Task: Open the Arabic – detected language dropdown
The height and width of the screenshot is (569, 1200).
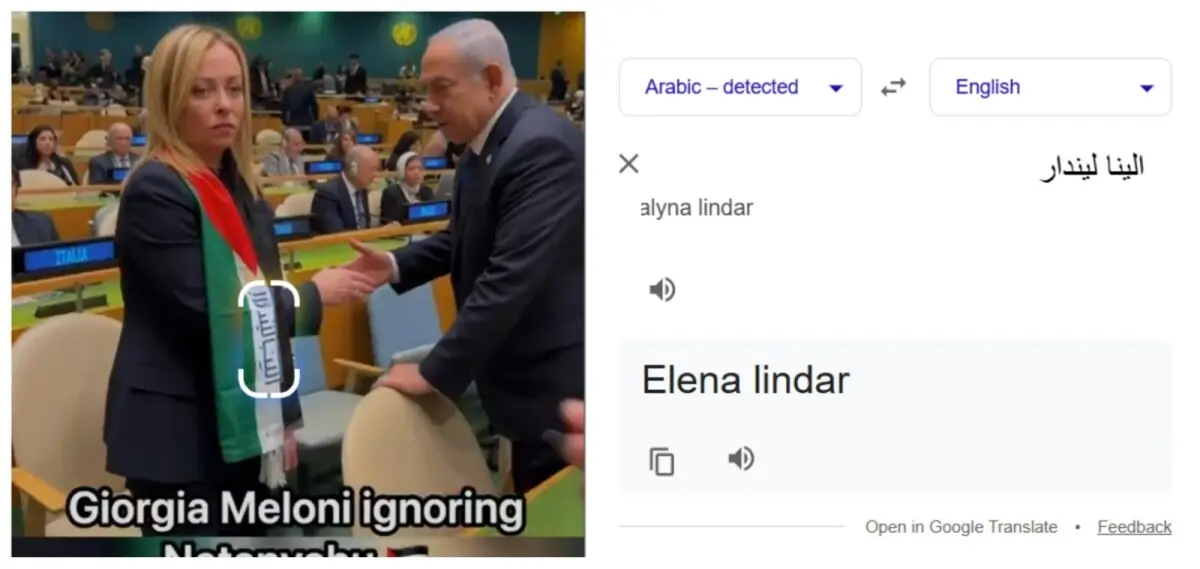Action: click(740, 87)
